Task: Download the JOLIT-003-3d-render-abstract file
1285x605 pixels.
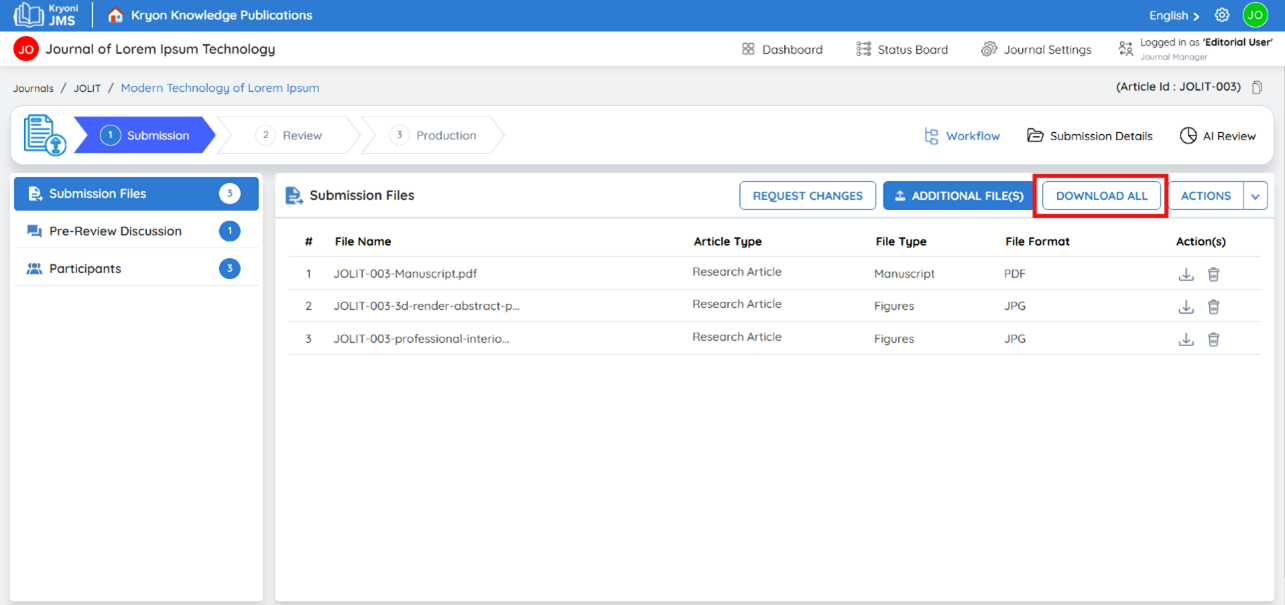Action: coord(1186,307)
